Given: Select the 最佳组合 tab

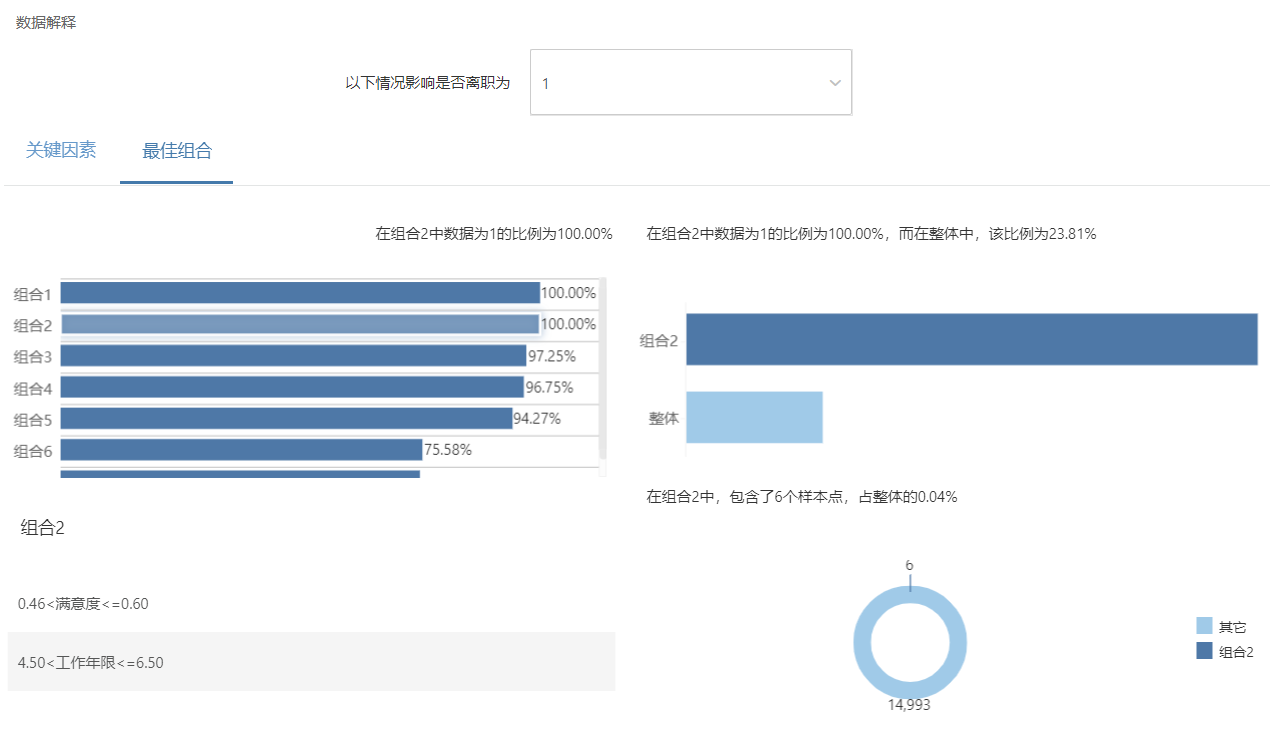Looking at the screenshot, I should [x=177, y=152].
